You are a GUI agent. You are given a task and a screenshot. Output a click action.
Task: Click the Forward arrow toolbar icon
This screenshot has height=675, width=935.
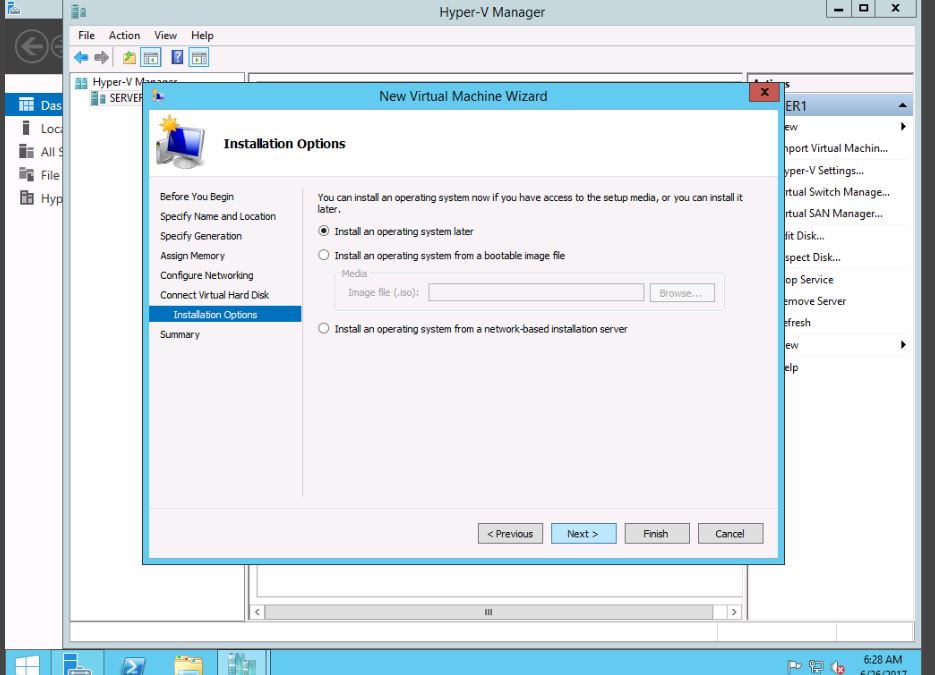click(101, 58)
